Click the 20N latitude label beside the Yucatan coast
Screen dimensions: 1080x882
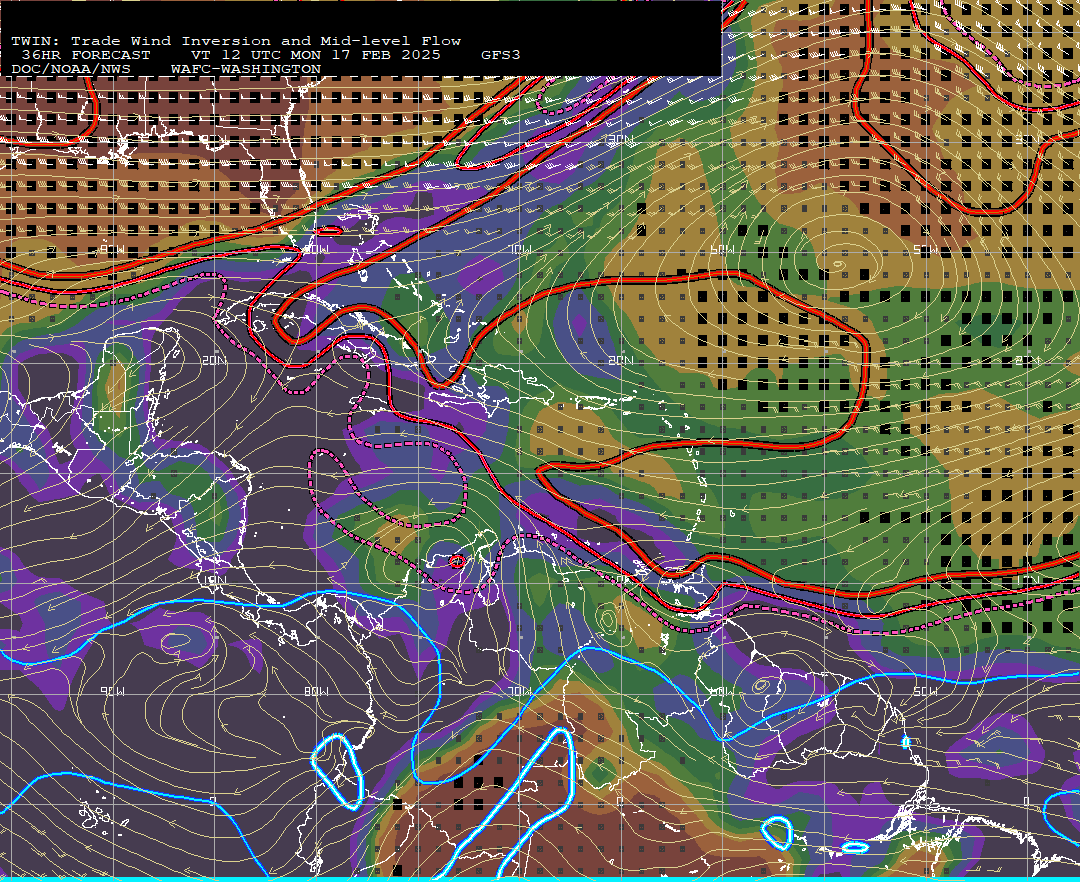point(214,360)
